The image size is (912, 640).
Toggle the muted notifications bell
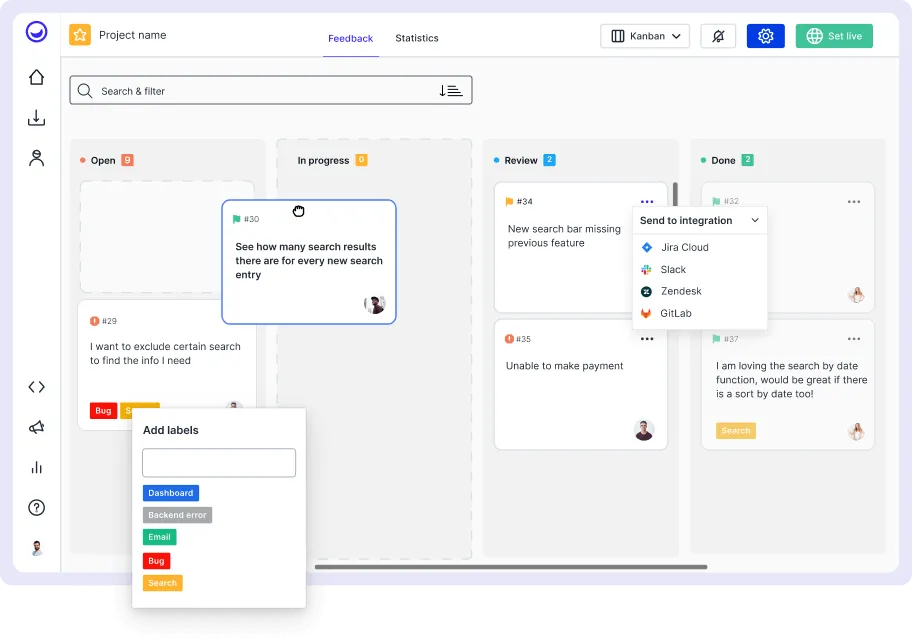(x=718, y=34)
